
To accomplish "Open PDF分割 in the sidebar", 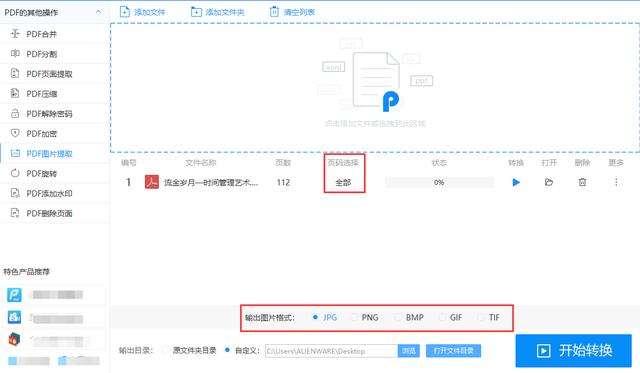I will 55,54.
